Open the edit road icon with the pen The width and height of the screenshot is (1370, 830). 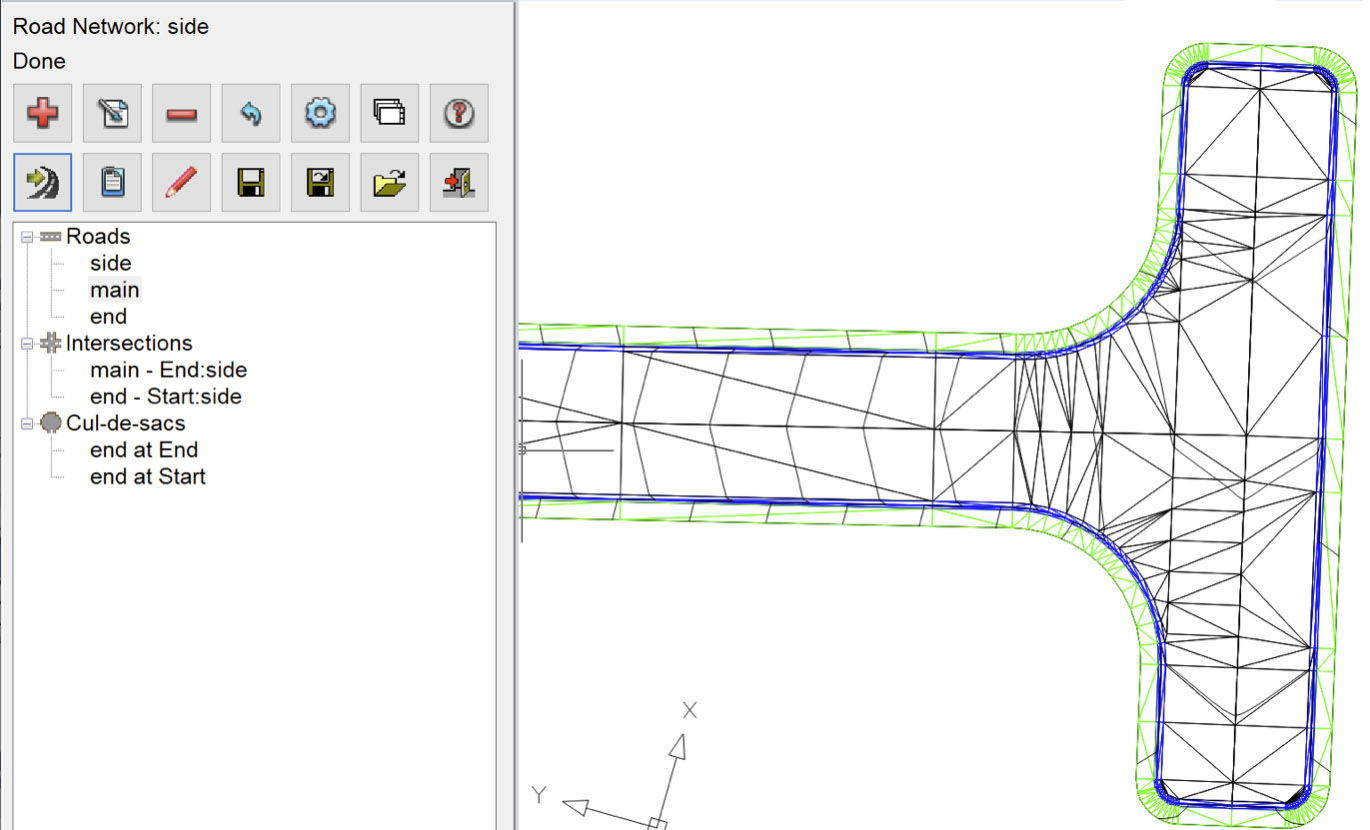click(x=112, y=112)
